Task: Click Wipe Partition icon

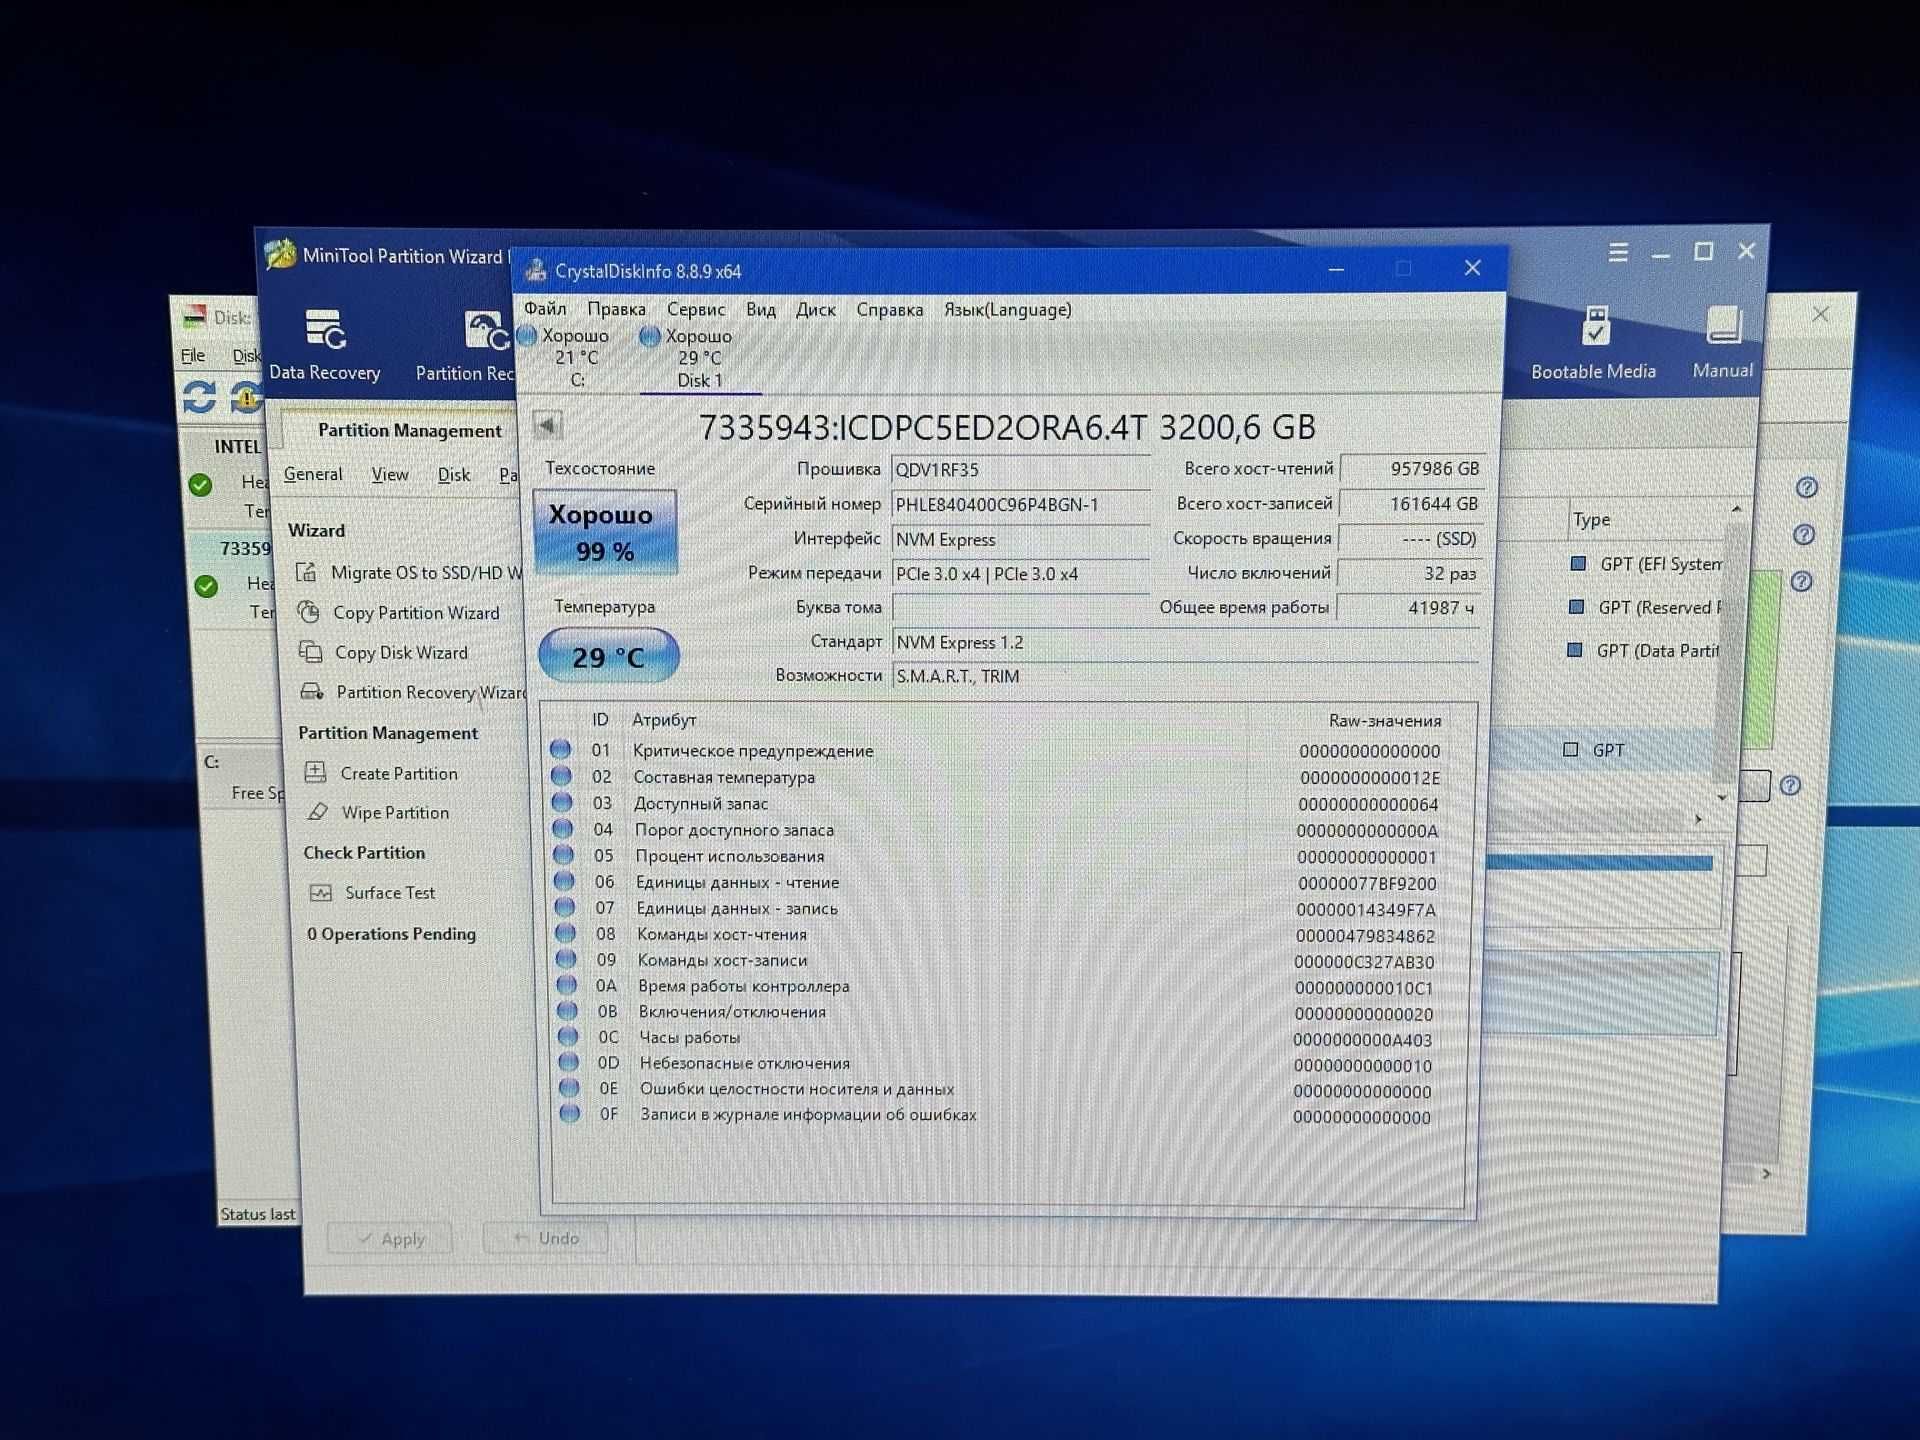Action: tap(318, 812)
